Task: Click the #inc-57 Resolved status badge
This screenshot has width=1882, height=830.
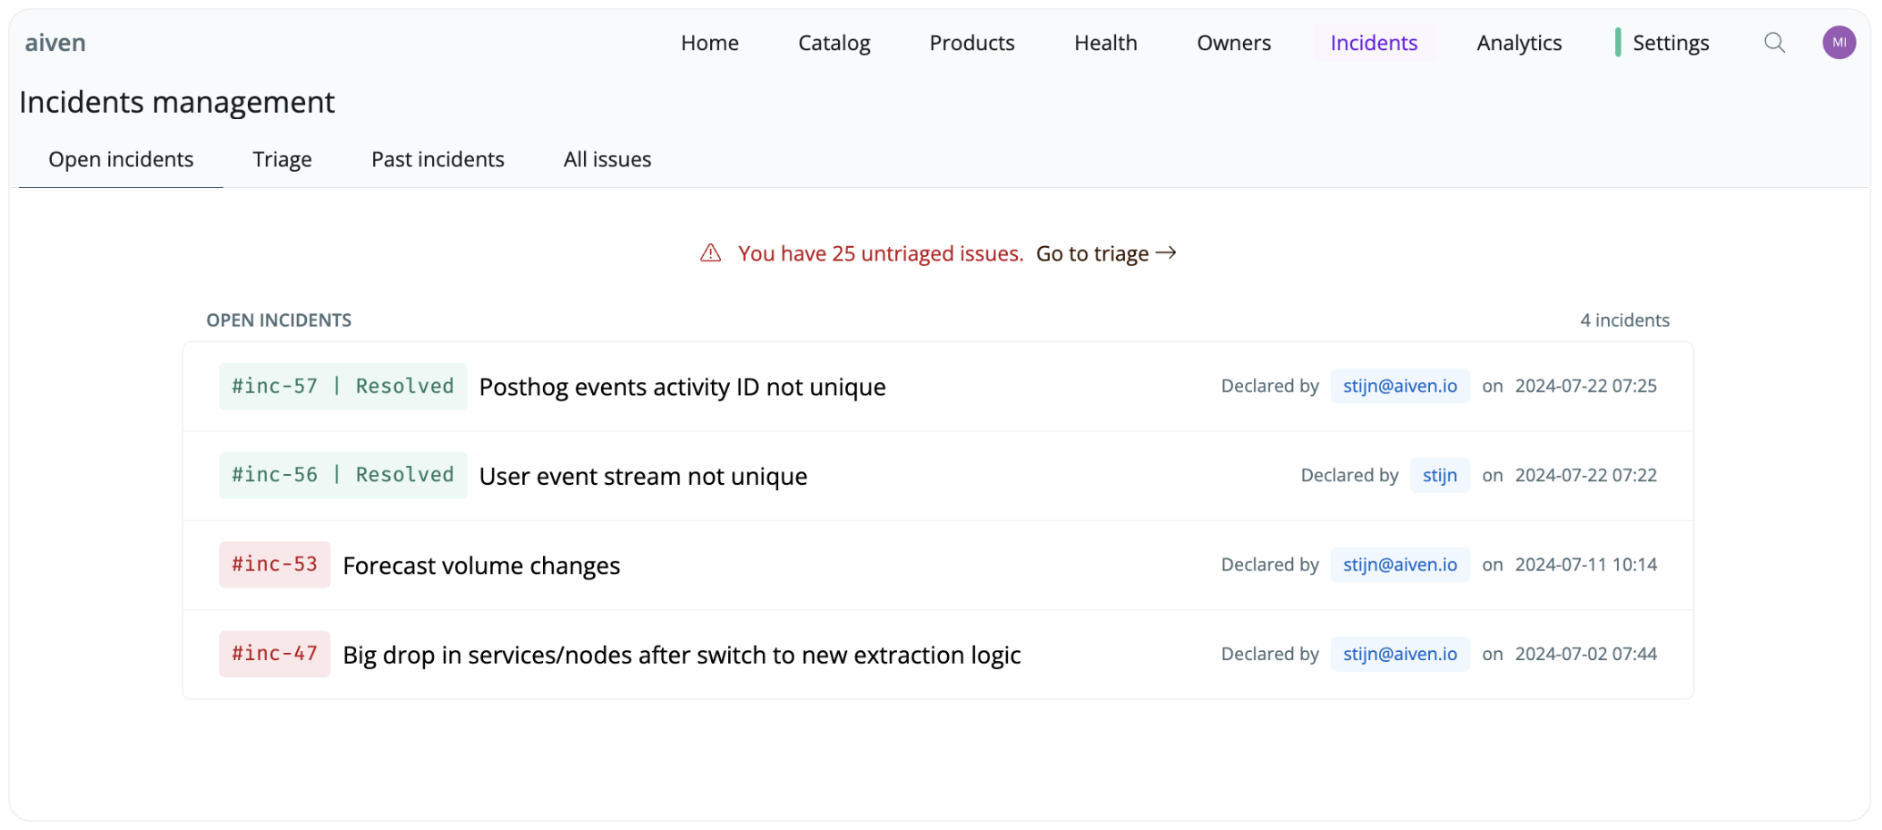Action: [x=342, y=386]
